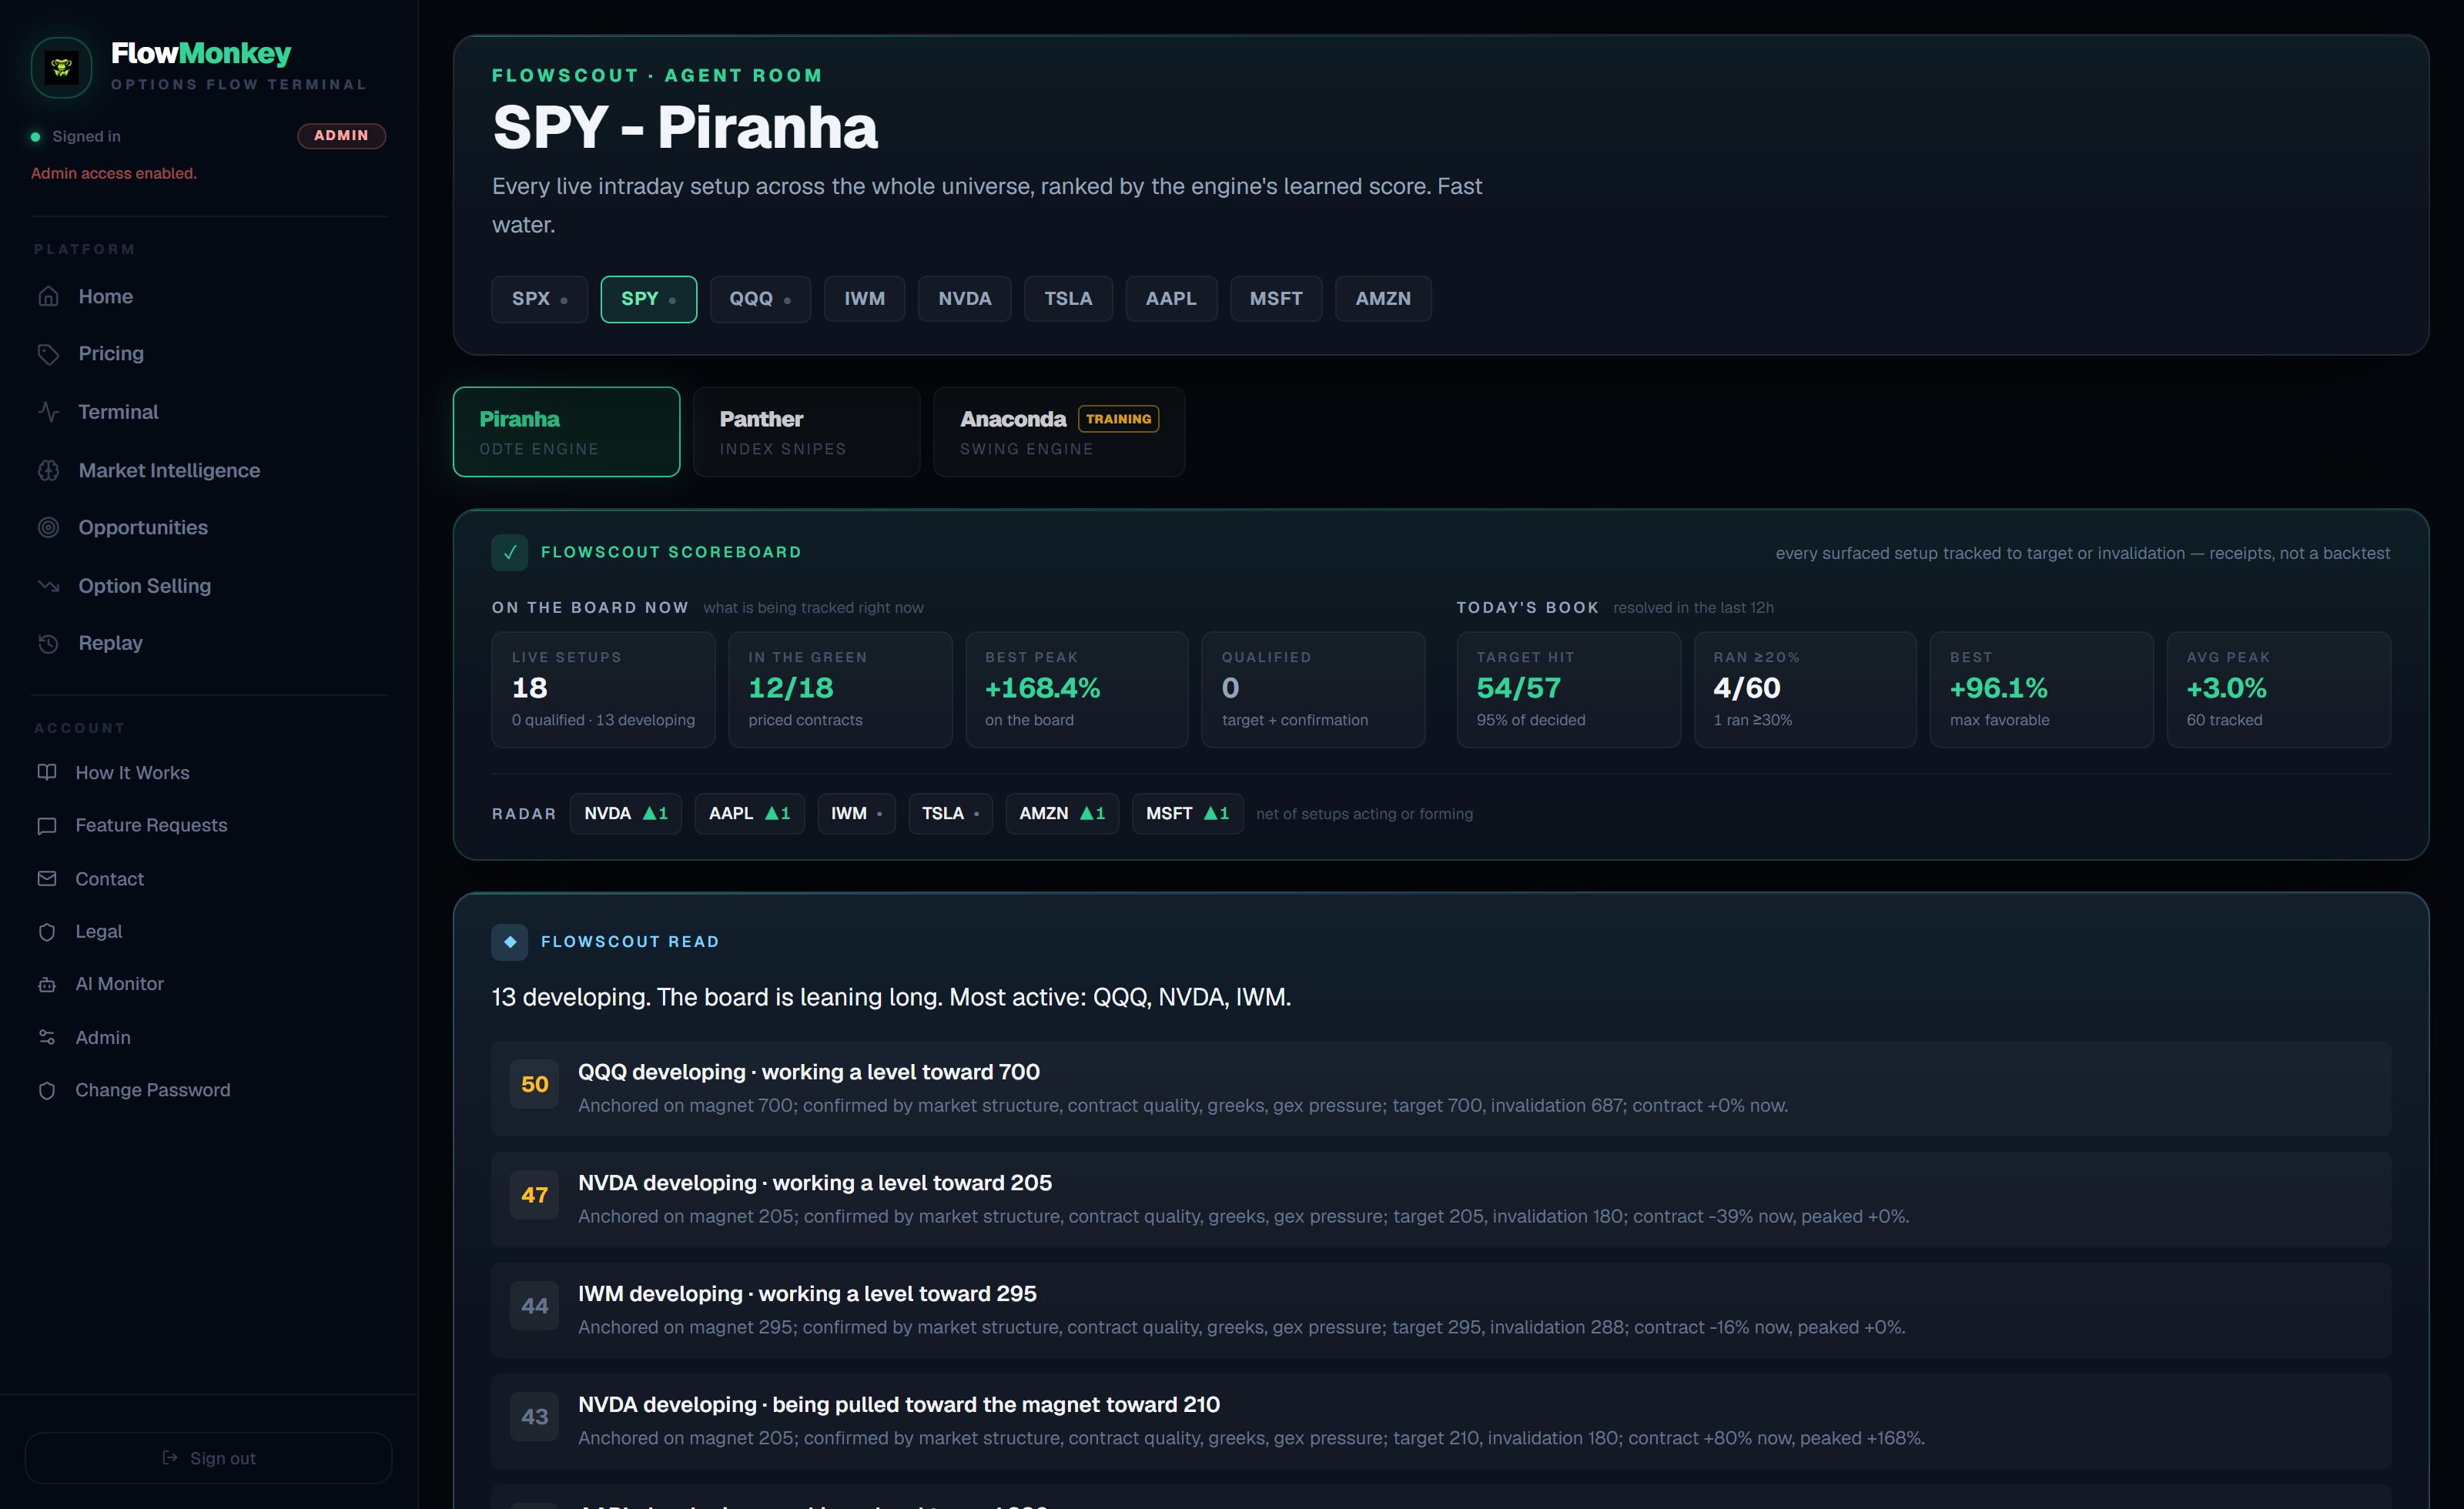Click MSFT radar chip
Screen dimensions: 2464x1509
1188,814
